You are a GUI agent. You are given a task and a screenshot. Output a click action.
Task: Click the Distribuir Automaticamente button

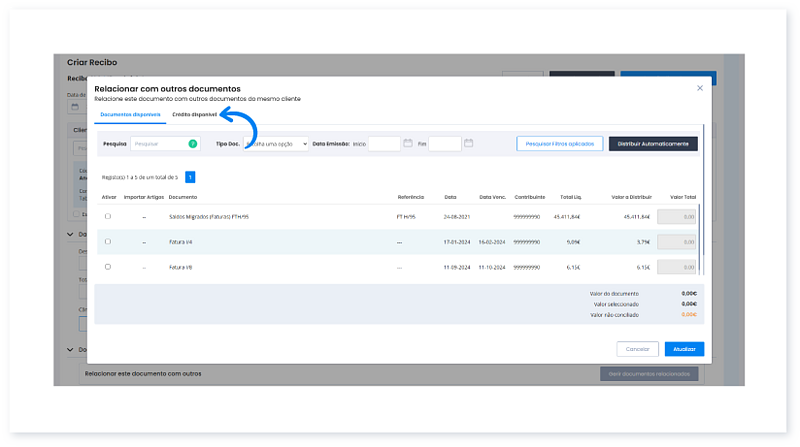pyautogui.click(x=653, y=144)
